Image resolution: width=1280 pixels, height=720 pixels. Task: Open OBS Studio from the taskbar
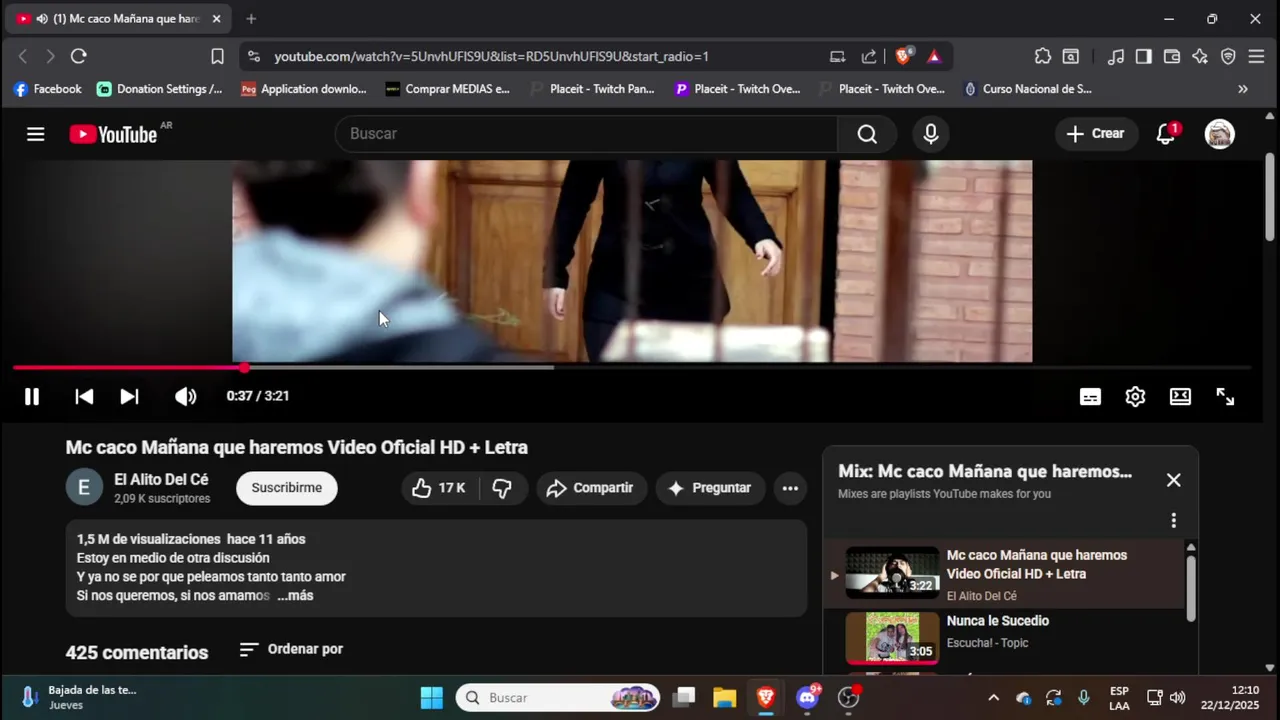click(x=849, y=698)
